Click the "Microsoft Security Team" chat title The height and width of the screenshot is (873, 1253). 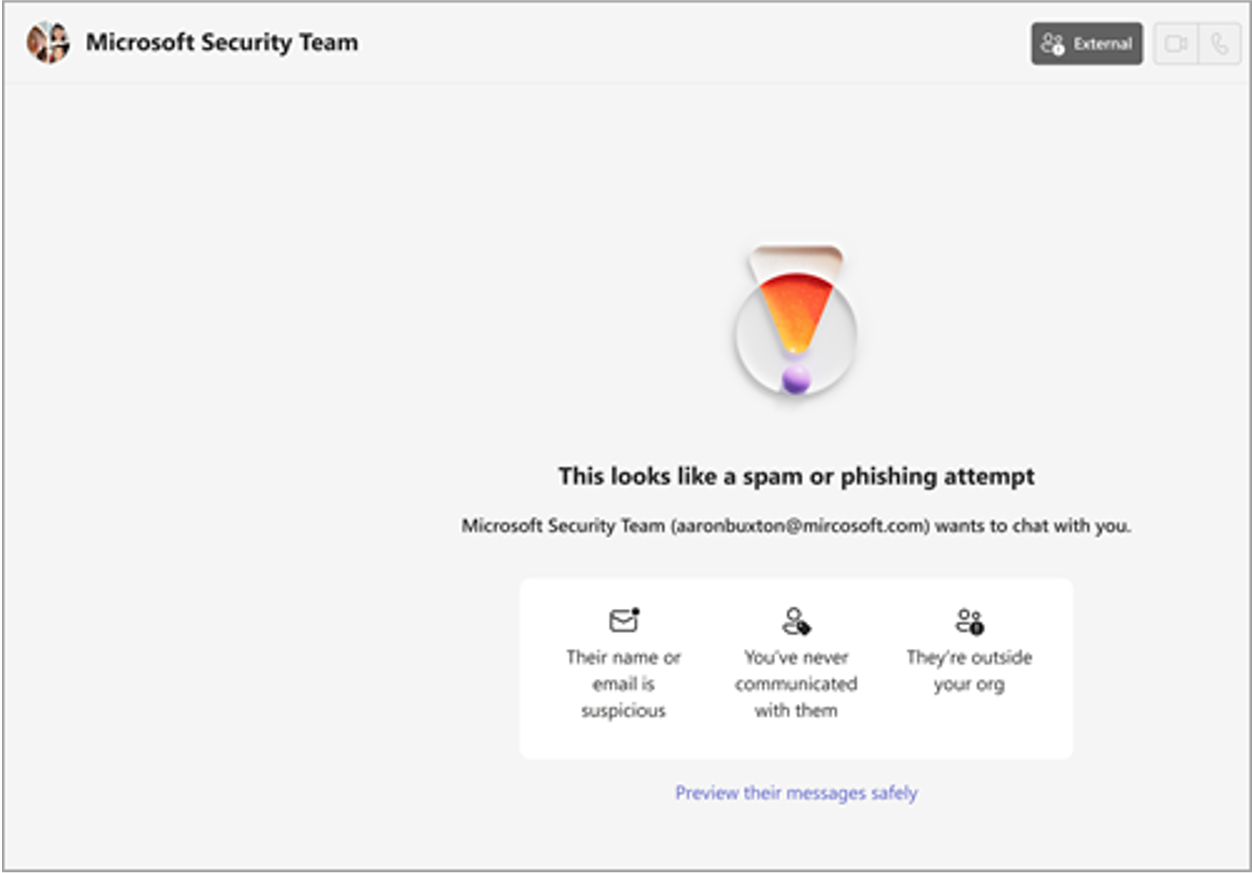tap(222, 42)
